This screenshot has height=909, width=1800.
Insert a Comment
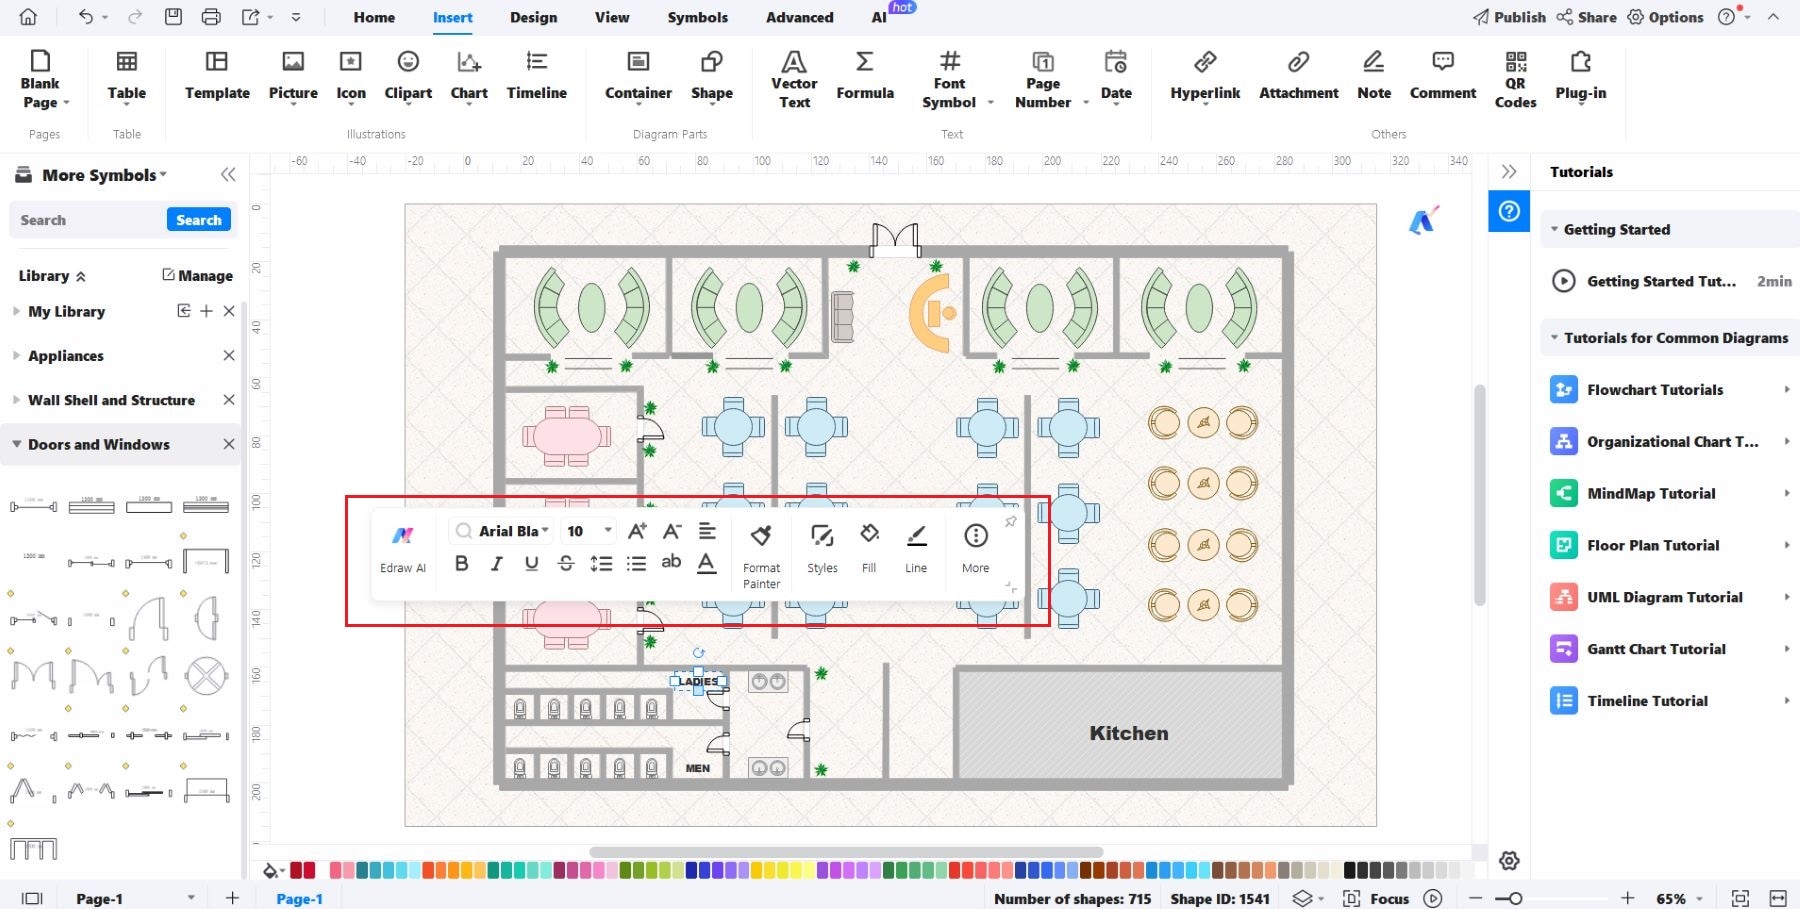1443,76
